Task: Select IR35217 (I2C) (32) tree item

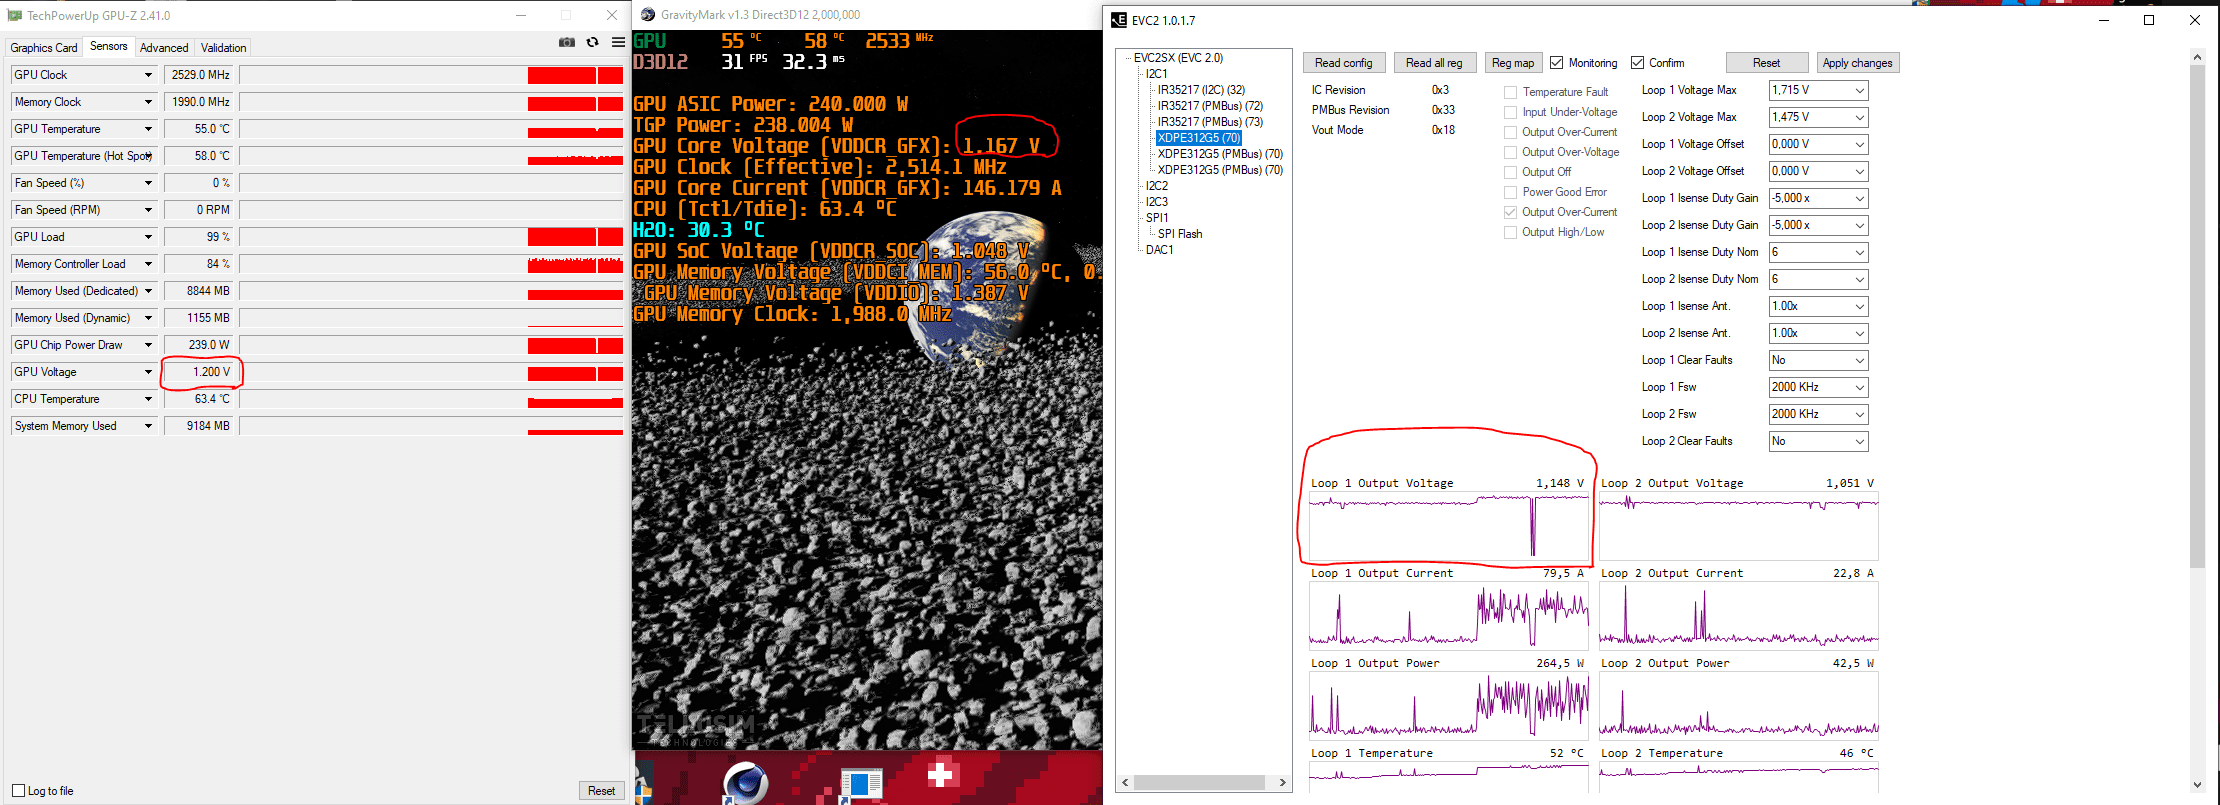Action: (1201, 90)
